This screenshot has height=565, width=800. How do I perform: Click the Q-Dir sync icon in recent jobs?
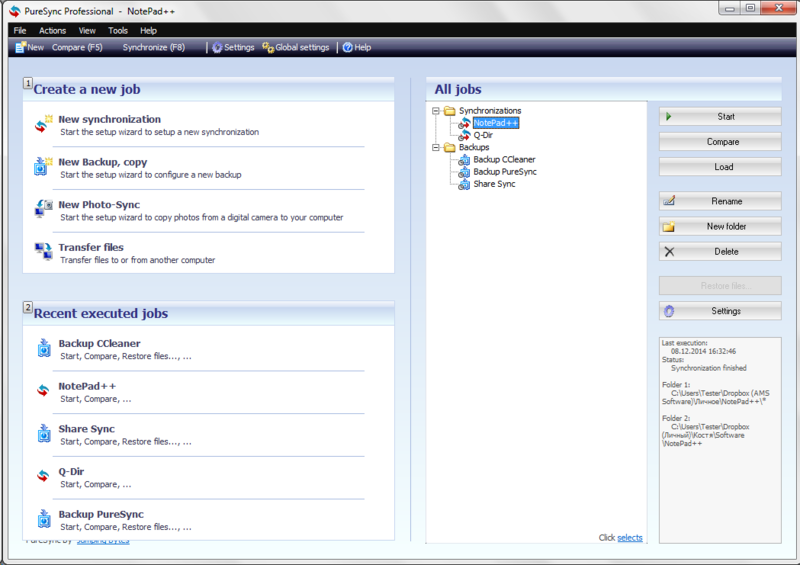(x=43, y=476)
